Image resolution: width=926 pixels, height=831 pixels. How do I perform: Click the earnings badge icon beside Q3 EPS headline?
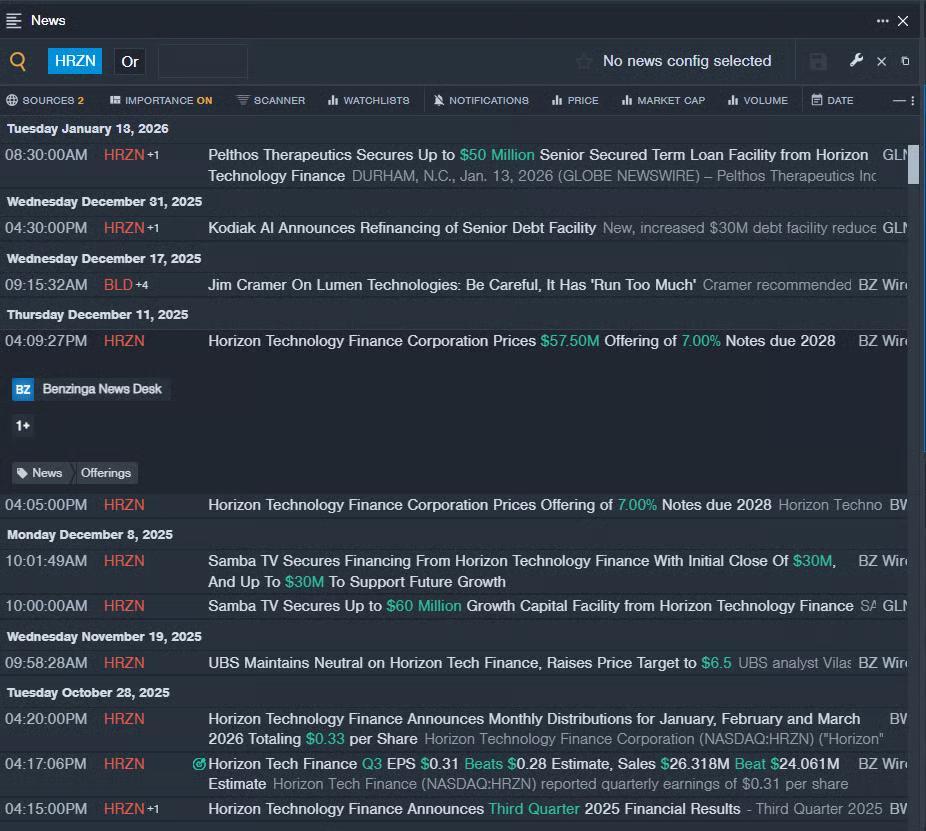(x=199, y=764)
